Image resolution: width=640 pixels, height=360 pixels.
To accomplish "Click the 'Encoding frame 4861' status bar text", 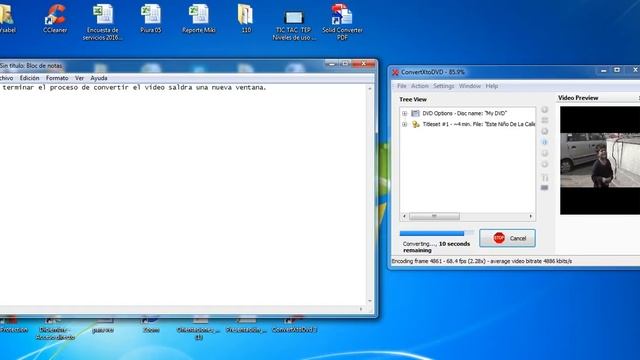I will coord(482,261).
